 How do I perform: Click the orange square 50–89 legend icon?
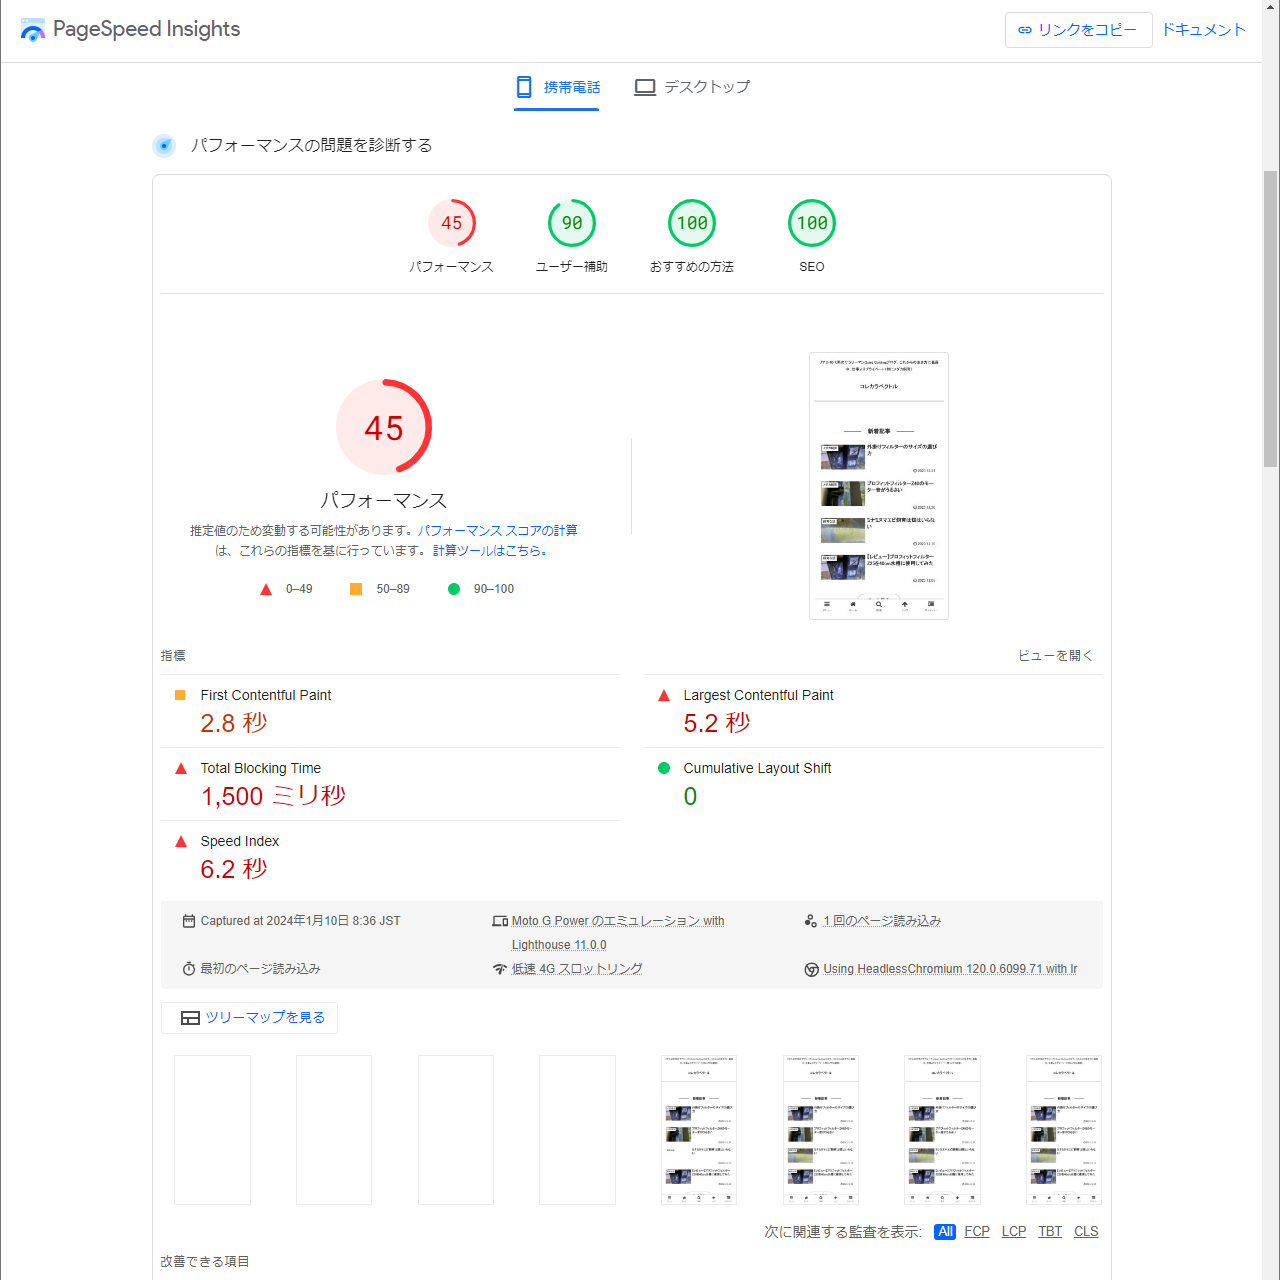point(356,589)
